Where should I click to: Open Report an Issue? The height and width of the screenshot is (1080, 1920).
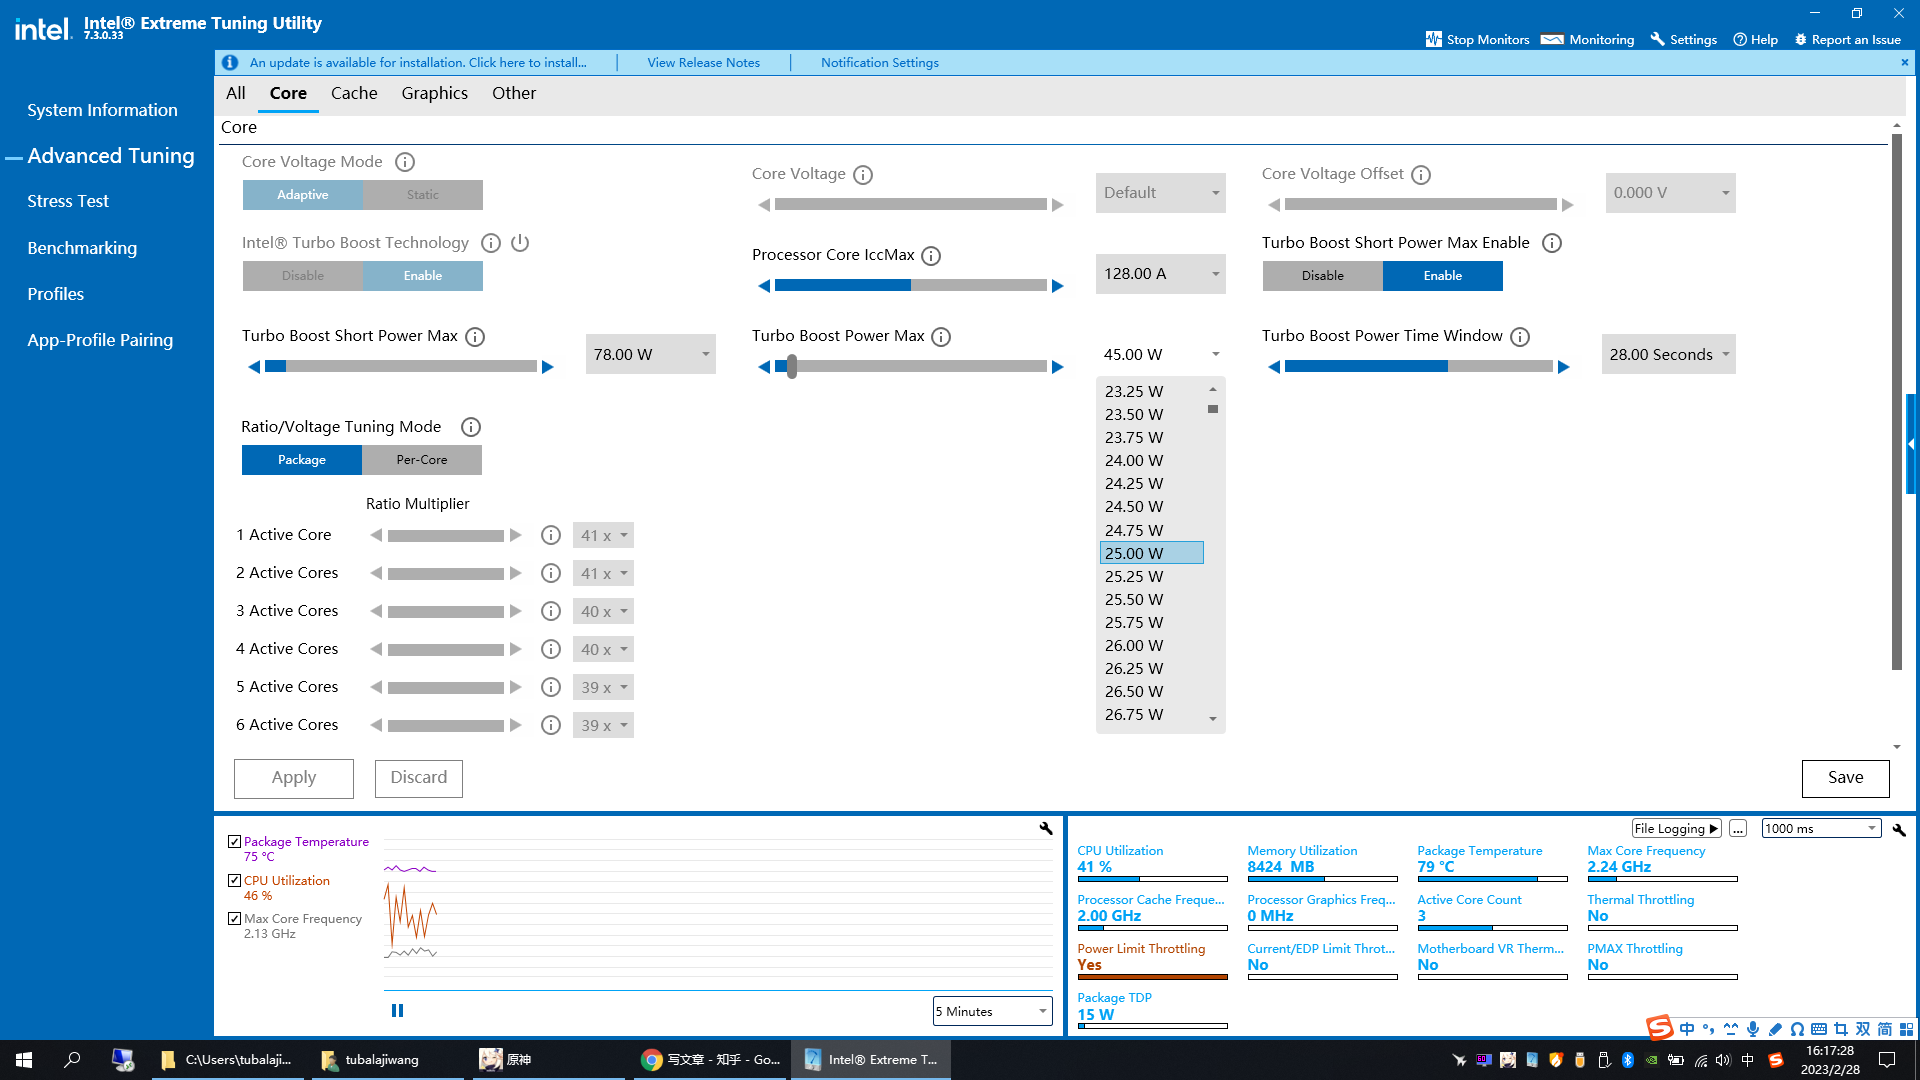1847,39
